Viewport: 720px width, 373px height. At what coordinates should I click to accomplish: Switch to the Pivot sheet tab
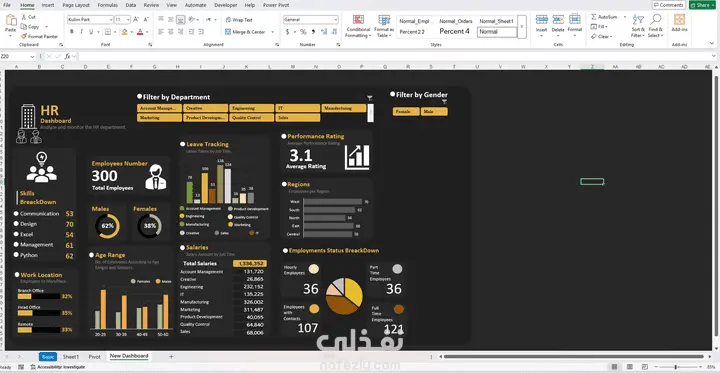click(x=94, y=356)
